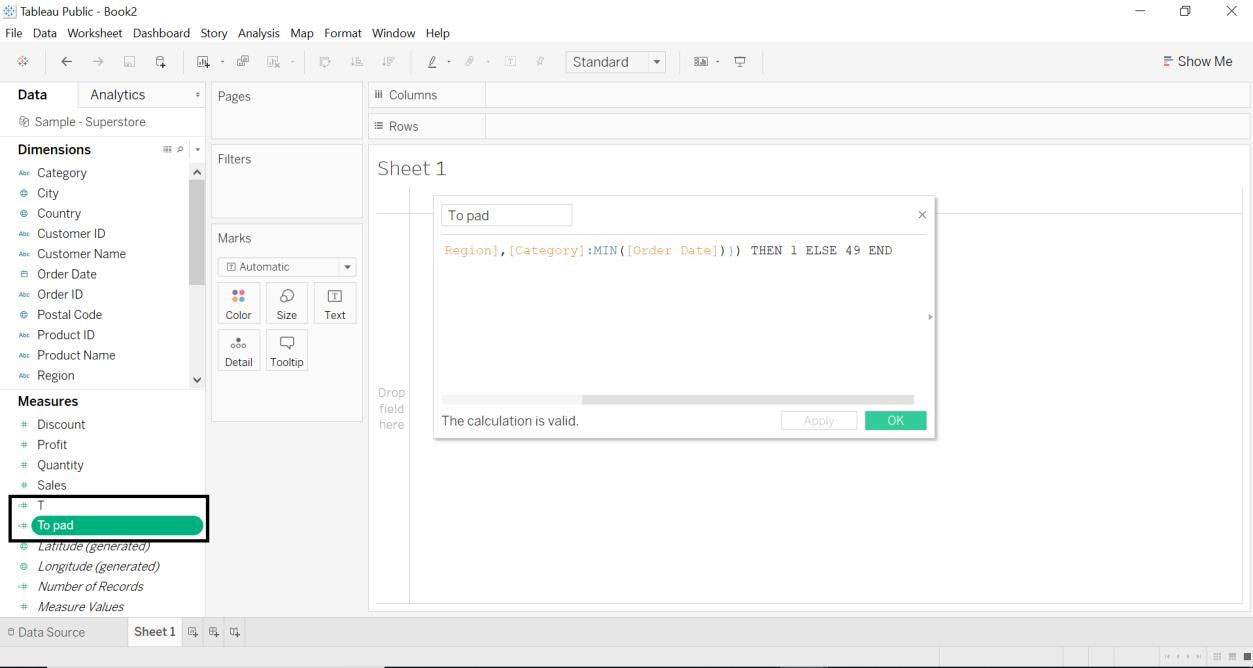The width and height of the screenshot is (1253, 668).
Task: Click the Detail button in Marks card
Action: click(x=238, y=350)
